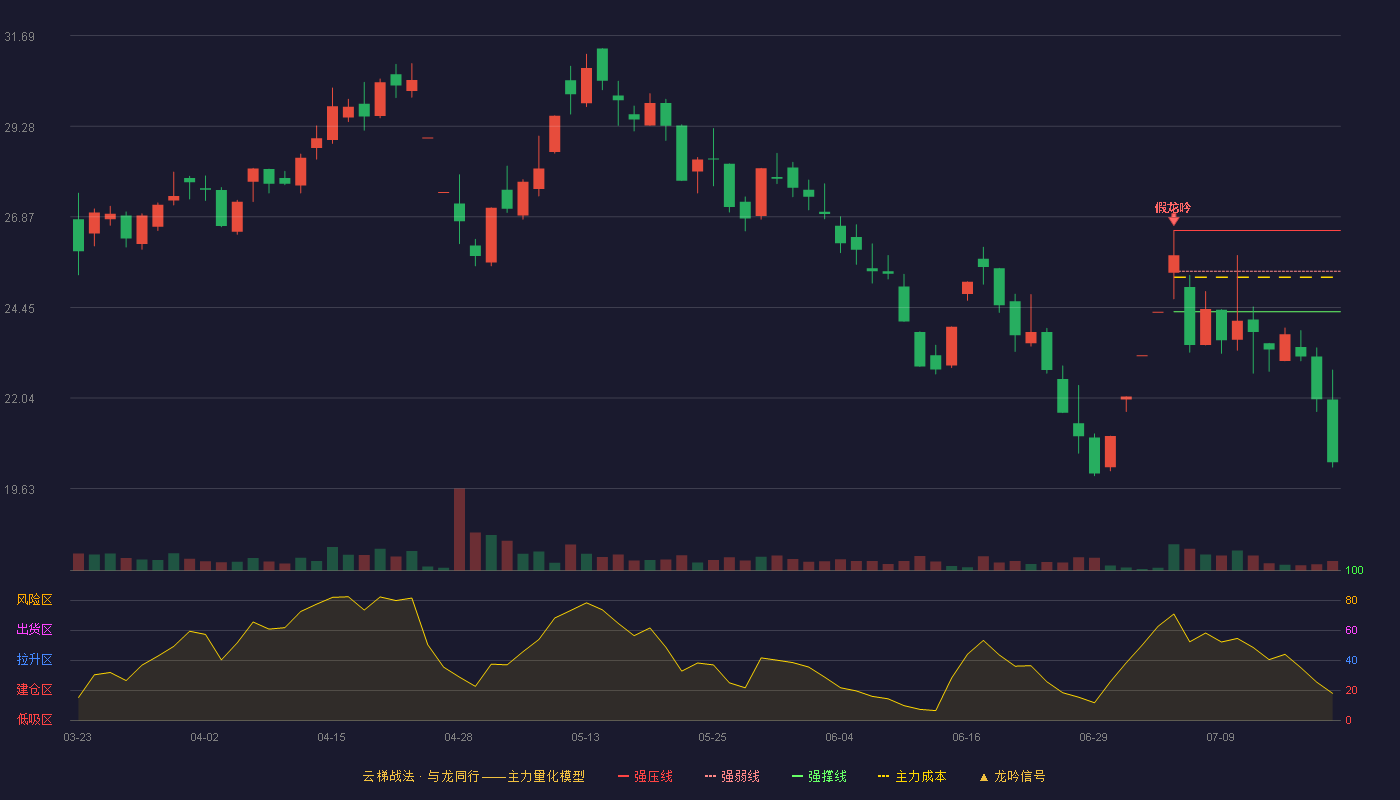Viewport: 1400px width, 800px height.
Task: Click the 风险区 zone label
Action: click(34, 600)
